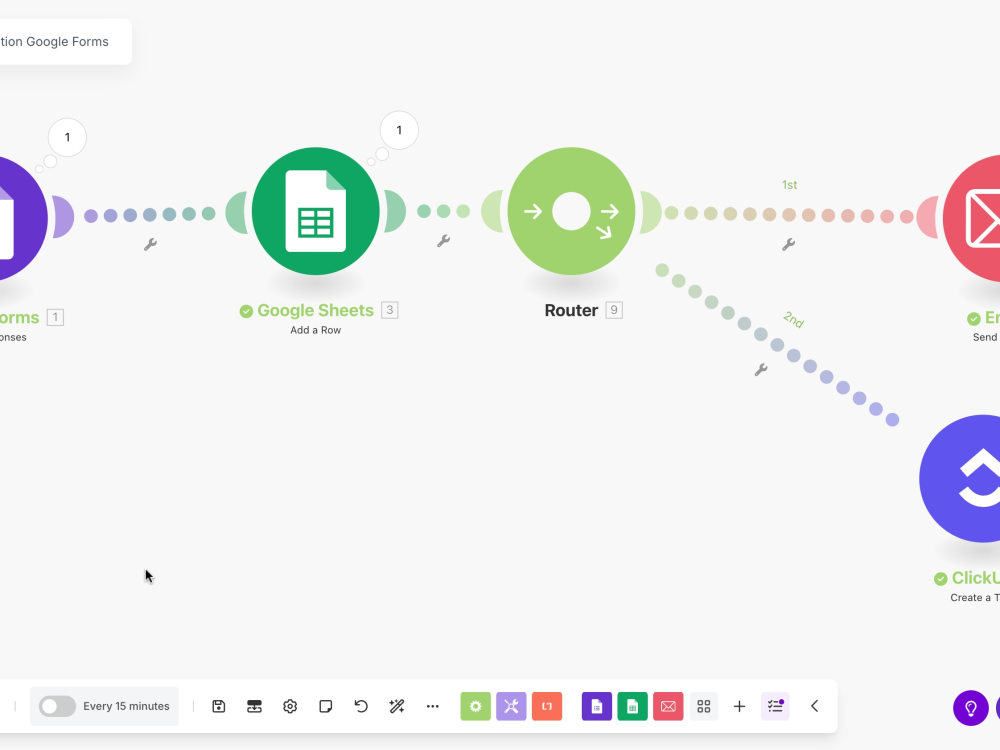Open the Every 15 minutes schedule setting

(x=126, y=706)
